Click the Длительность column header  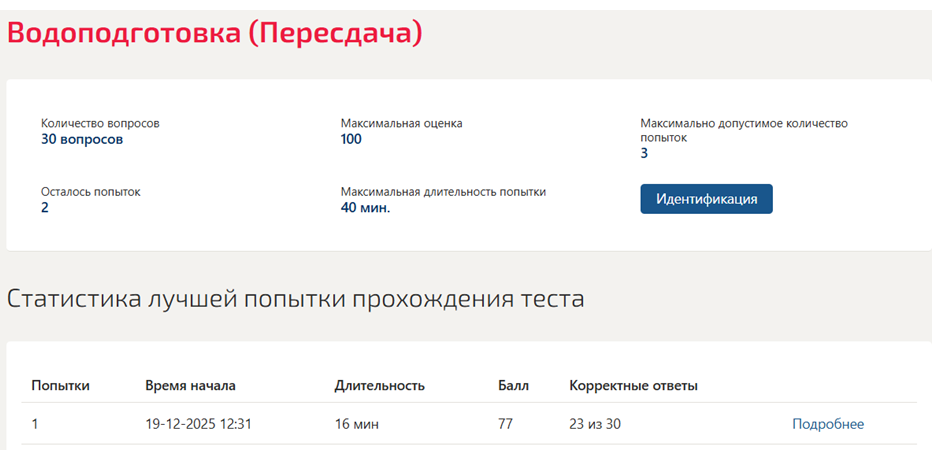[x=380, y=386]
